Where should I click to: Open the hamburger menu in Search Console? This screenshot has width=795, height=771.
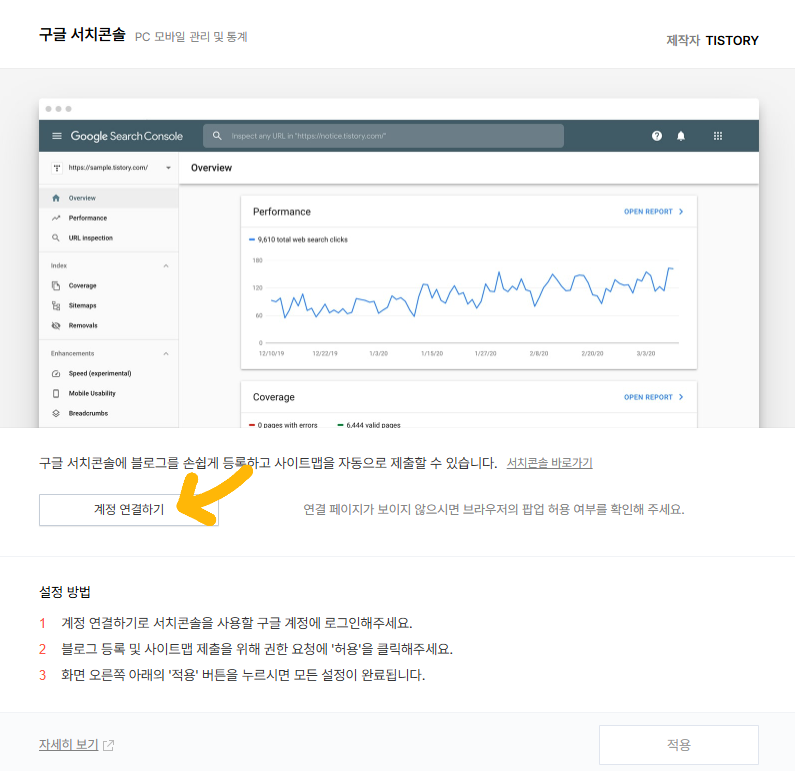(57, 136)
